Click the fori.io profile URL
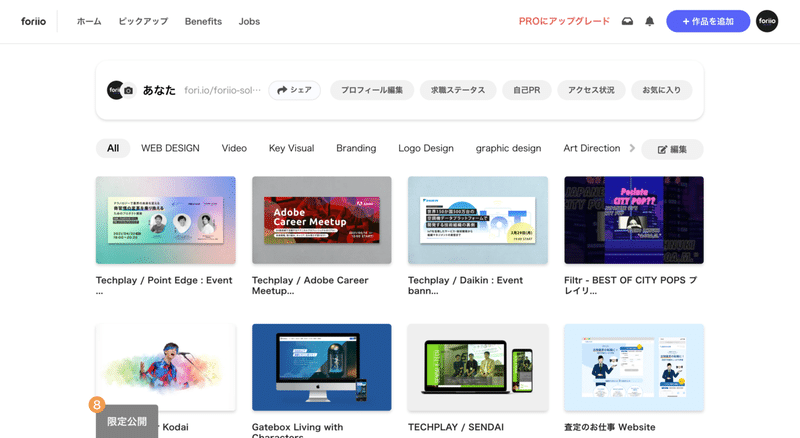This screenshot has width=800, height=438. [x=222, y=90]
